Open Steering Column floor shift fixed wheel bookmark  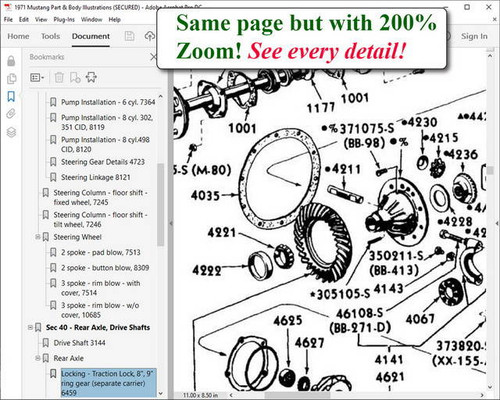point(100,197)
